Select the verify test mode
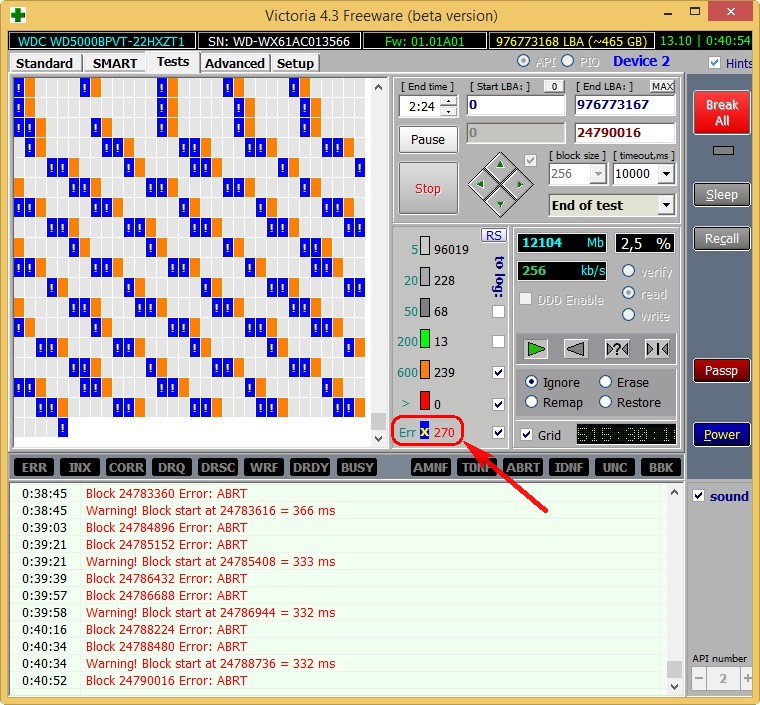 [628, 271]
